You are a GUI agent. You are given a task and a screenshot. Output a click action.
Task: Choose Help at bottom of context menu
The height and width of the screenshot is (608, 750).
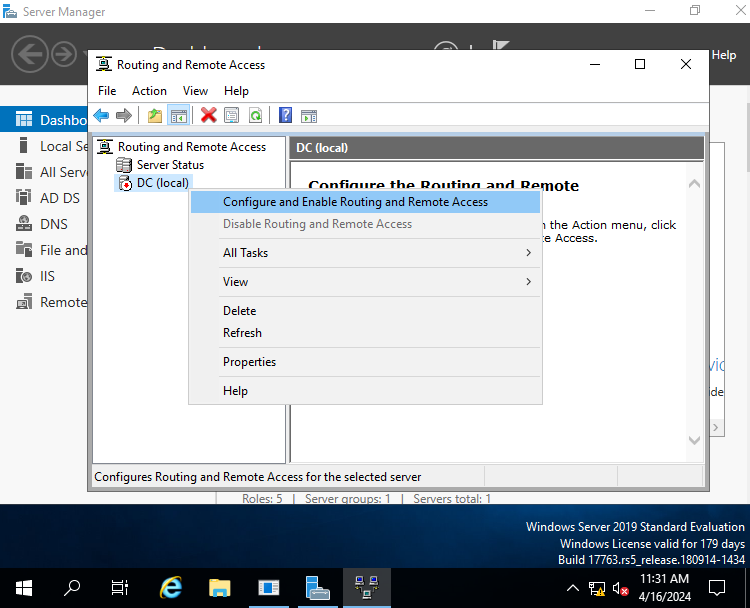(365, 391)
